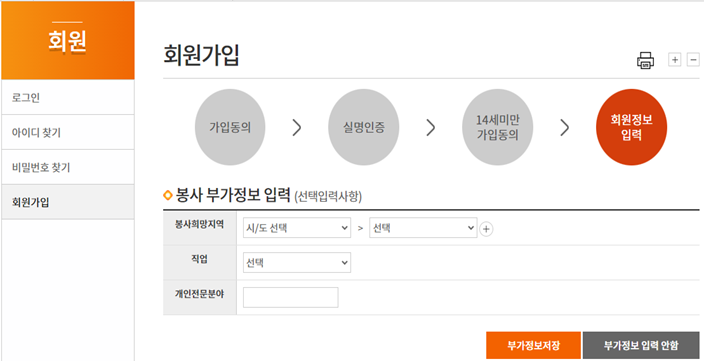This screenshot has height=361, width=704.
Task: Click the 회원정보 입력 step circle
Action: (x=631, y=128)
